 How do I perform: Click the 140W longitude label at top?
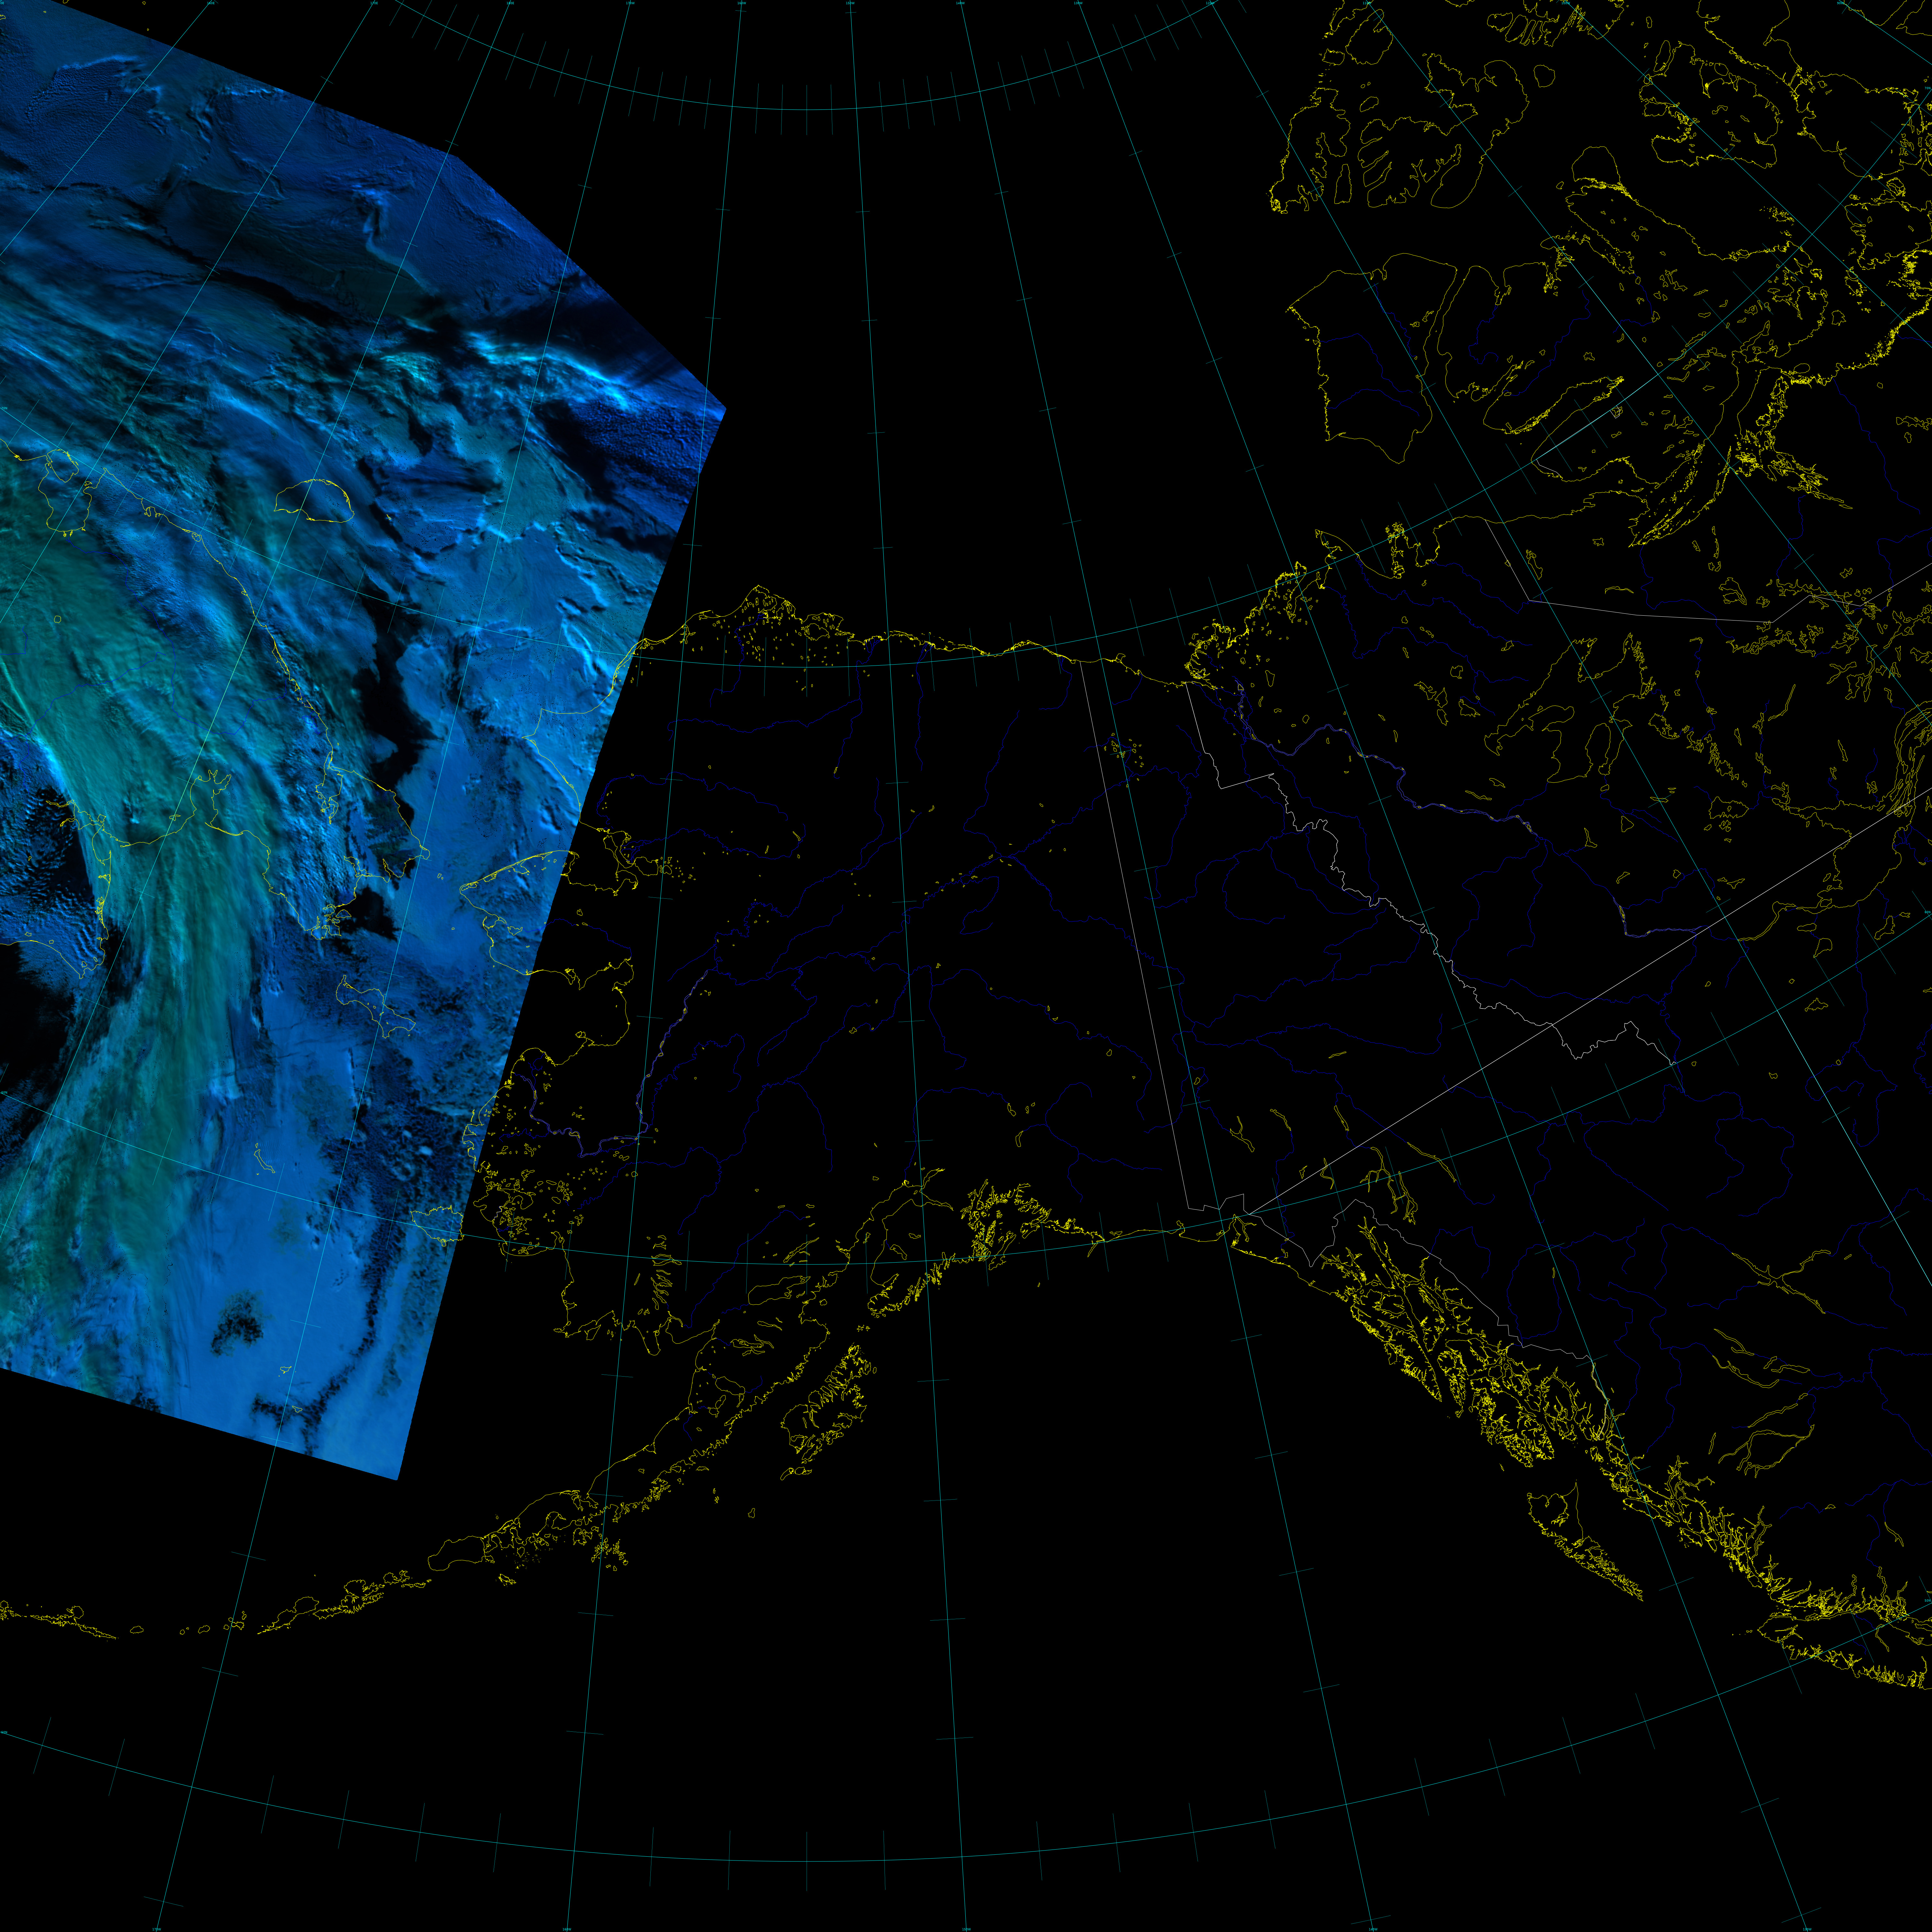click(x=960, y=3)
